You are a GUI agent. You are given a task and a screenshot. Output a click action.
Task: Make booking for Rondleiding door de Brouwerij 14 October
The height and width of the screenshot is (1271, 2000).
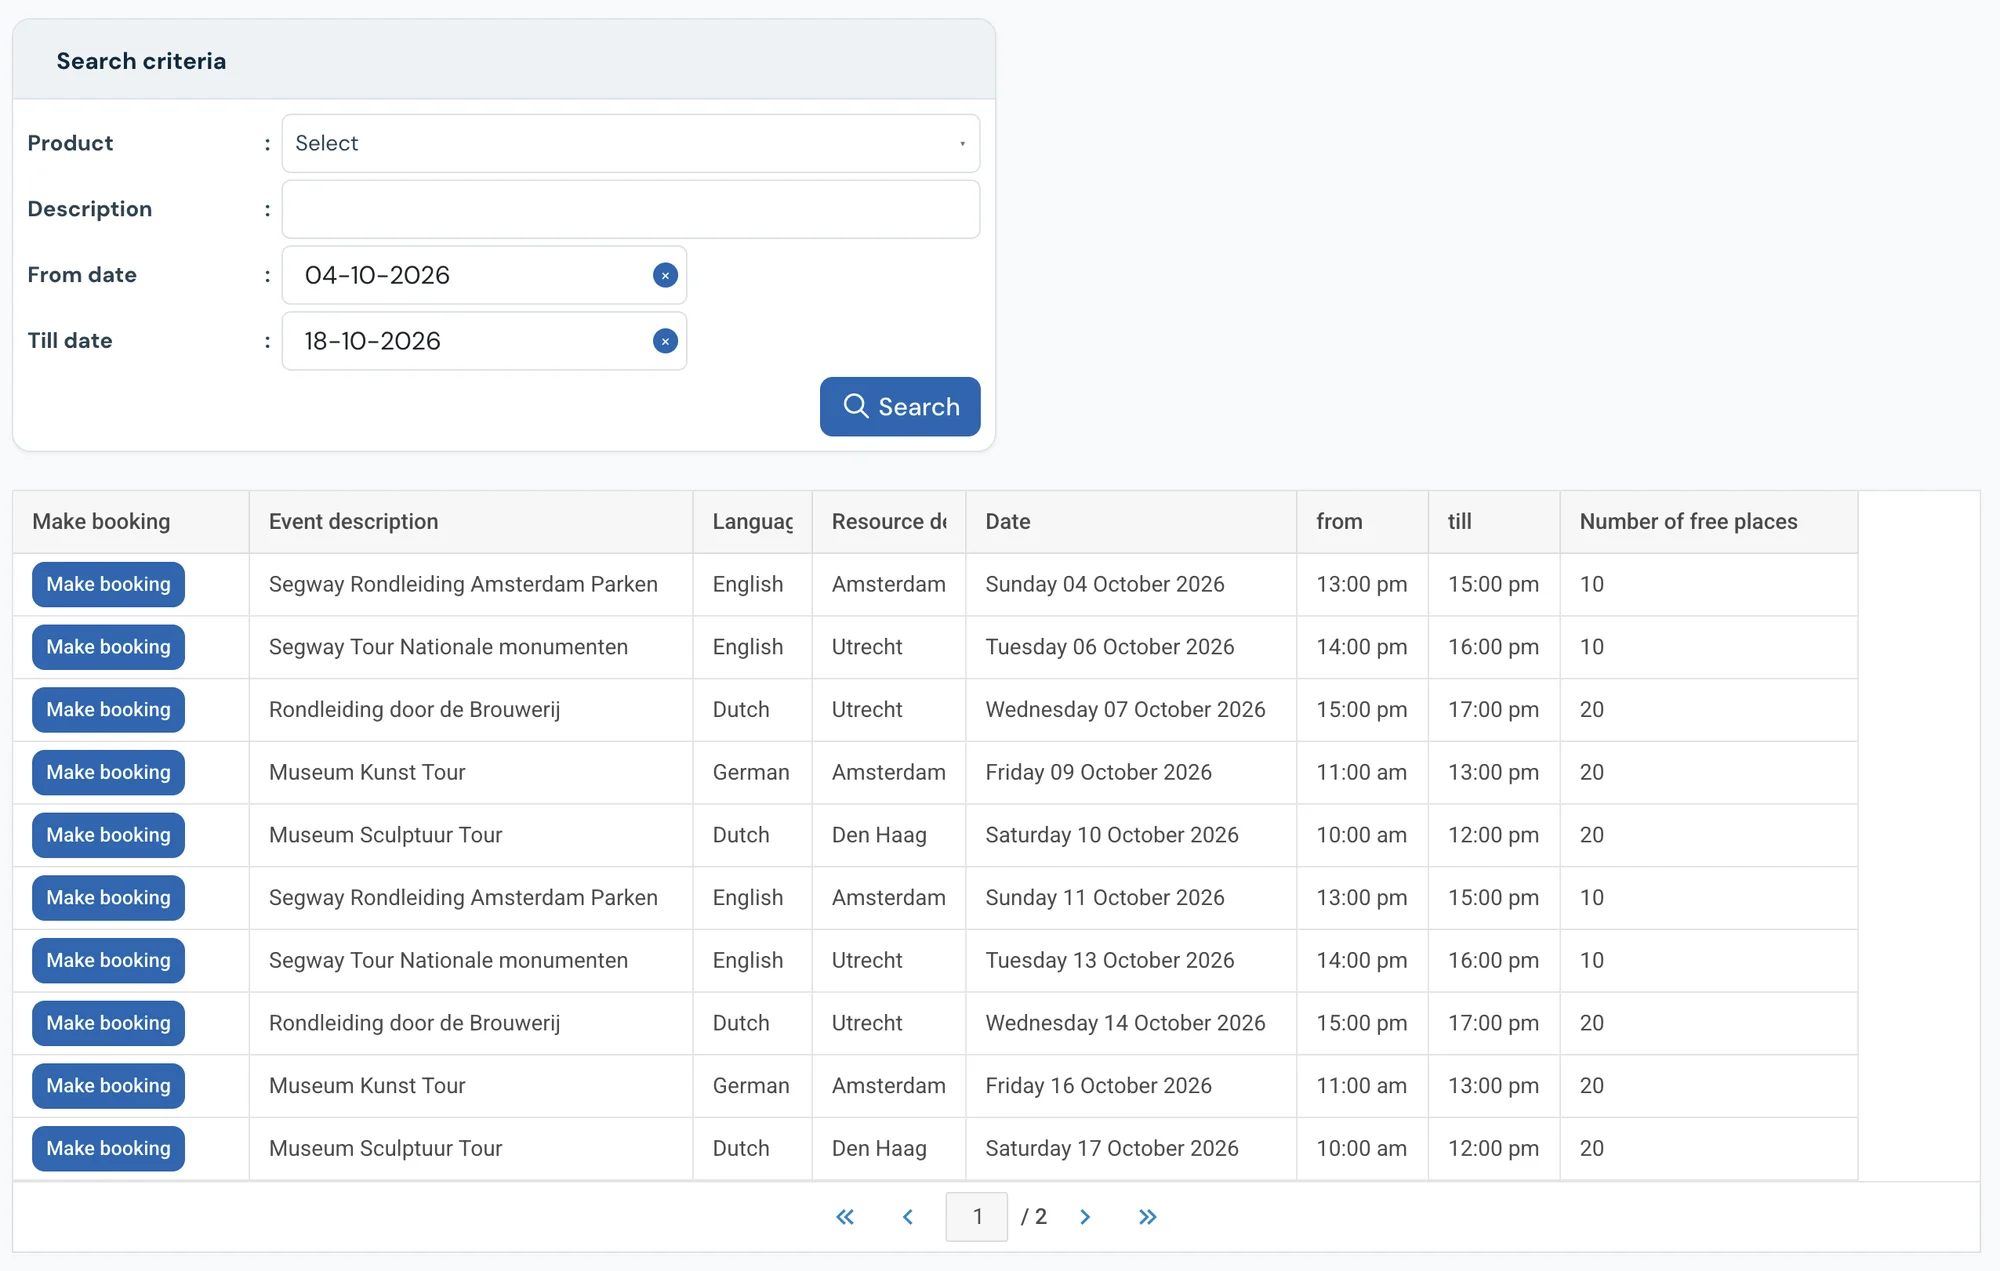tap(108, 1023)
